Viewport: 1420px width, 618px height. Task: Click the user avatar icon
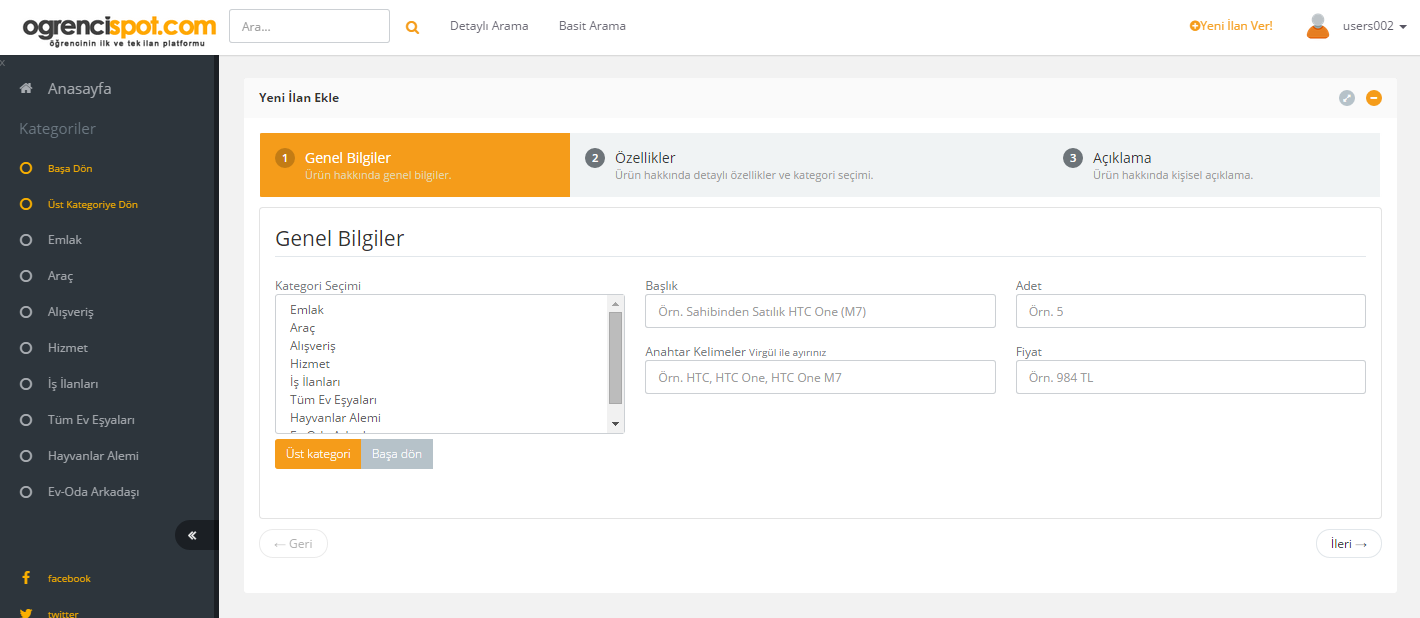pos(1318,26)
